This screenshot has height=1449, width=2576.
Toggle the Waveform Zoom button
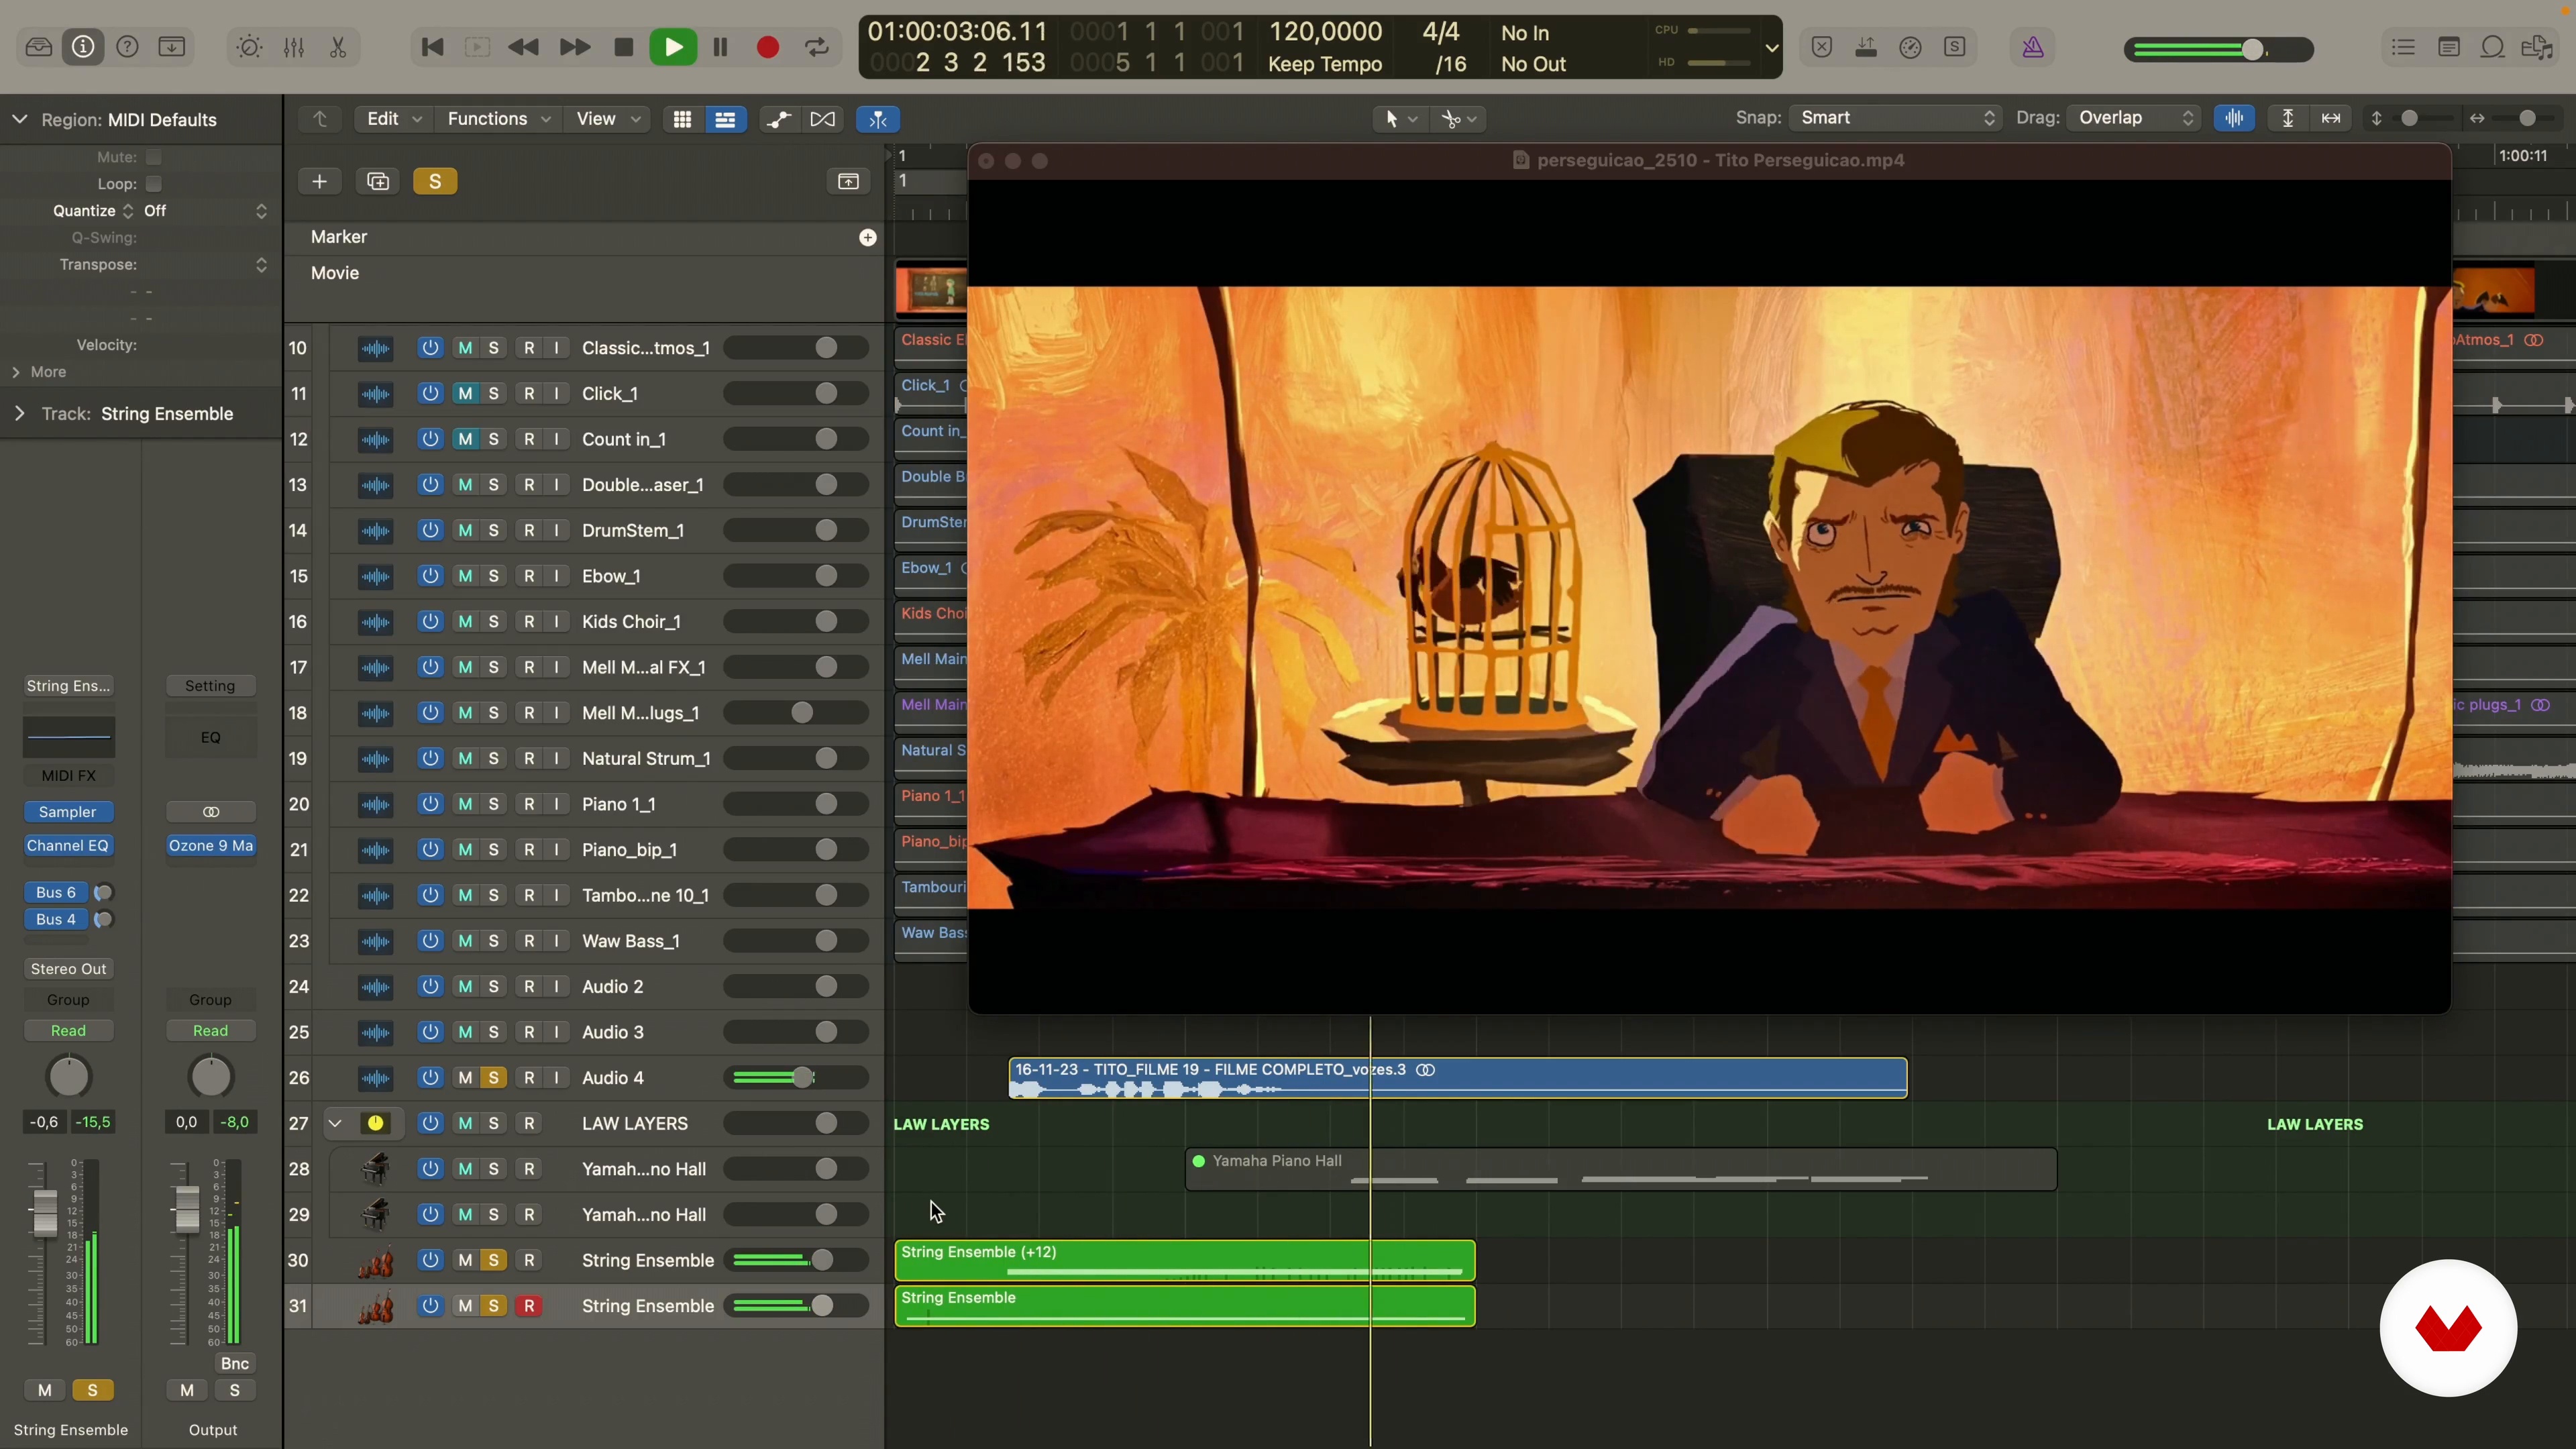pos(2234,118)
